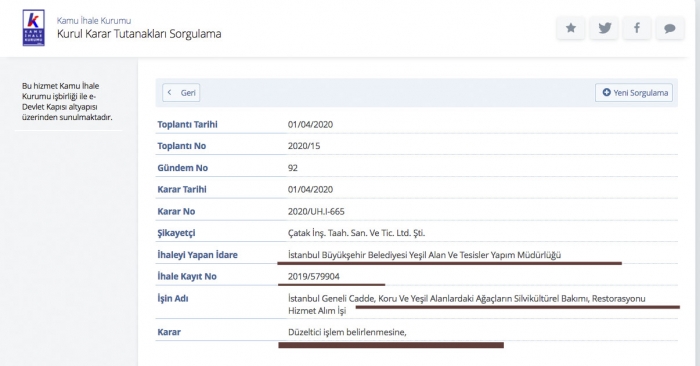The width and height of the screenshot is (700, 366).
Task: Select meeting number value 2020/15
Action: (x=304, y=146)
